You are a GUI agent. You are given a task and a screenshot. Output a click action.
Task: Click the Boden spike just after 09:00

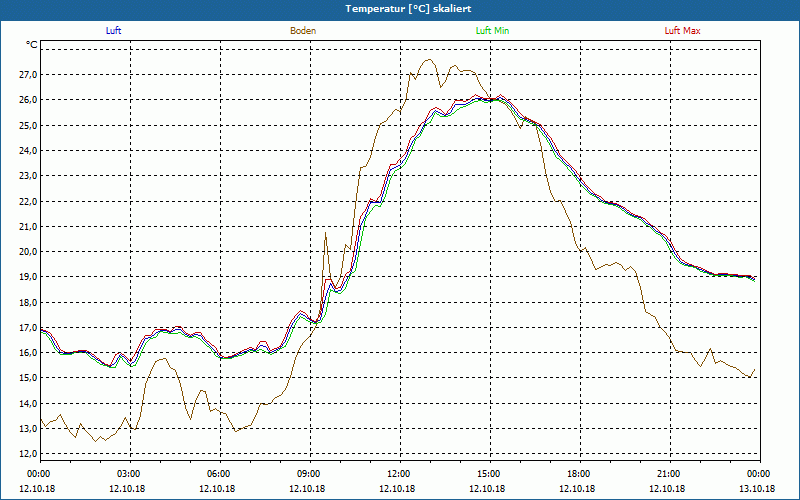pos(326,233)
